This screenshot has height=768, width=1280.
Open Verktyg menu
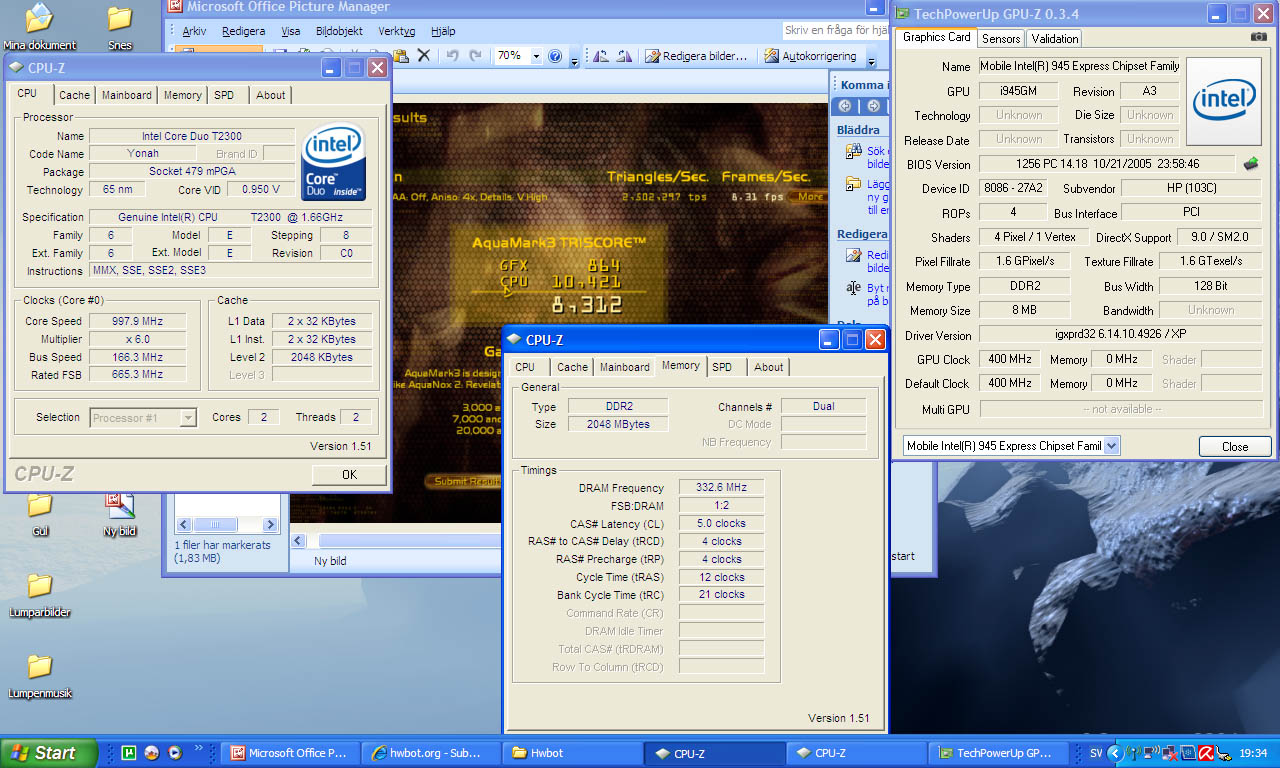pos(396,31)
